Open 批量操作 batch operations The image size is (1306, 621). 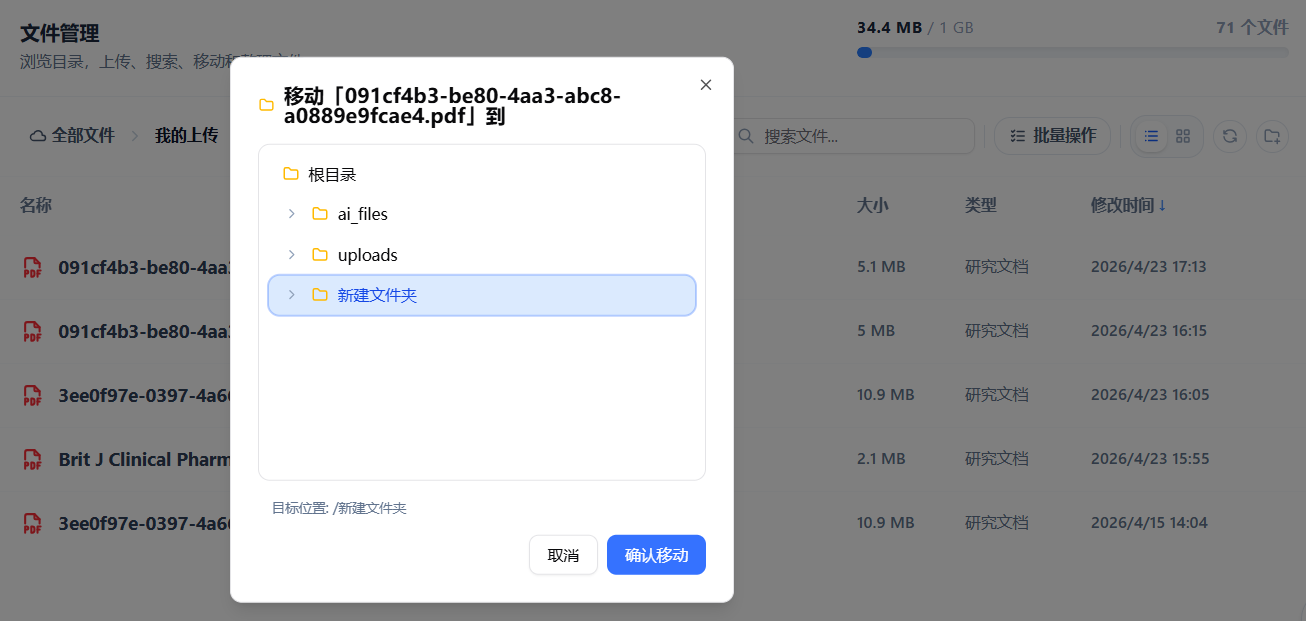point(1052,136)
